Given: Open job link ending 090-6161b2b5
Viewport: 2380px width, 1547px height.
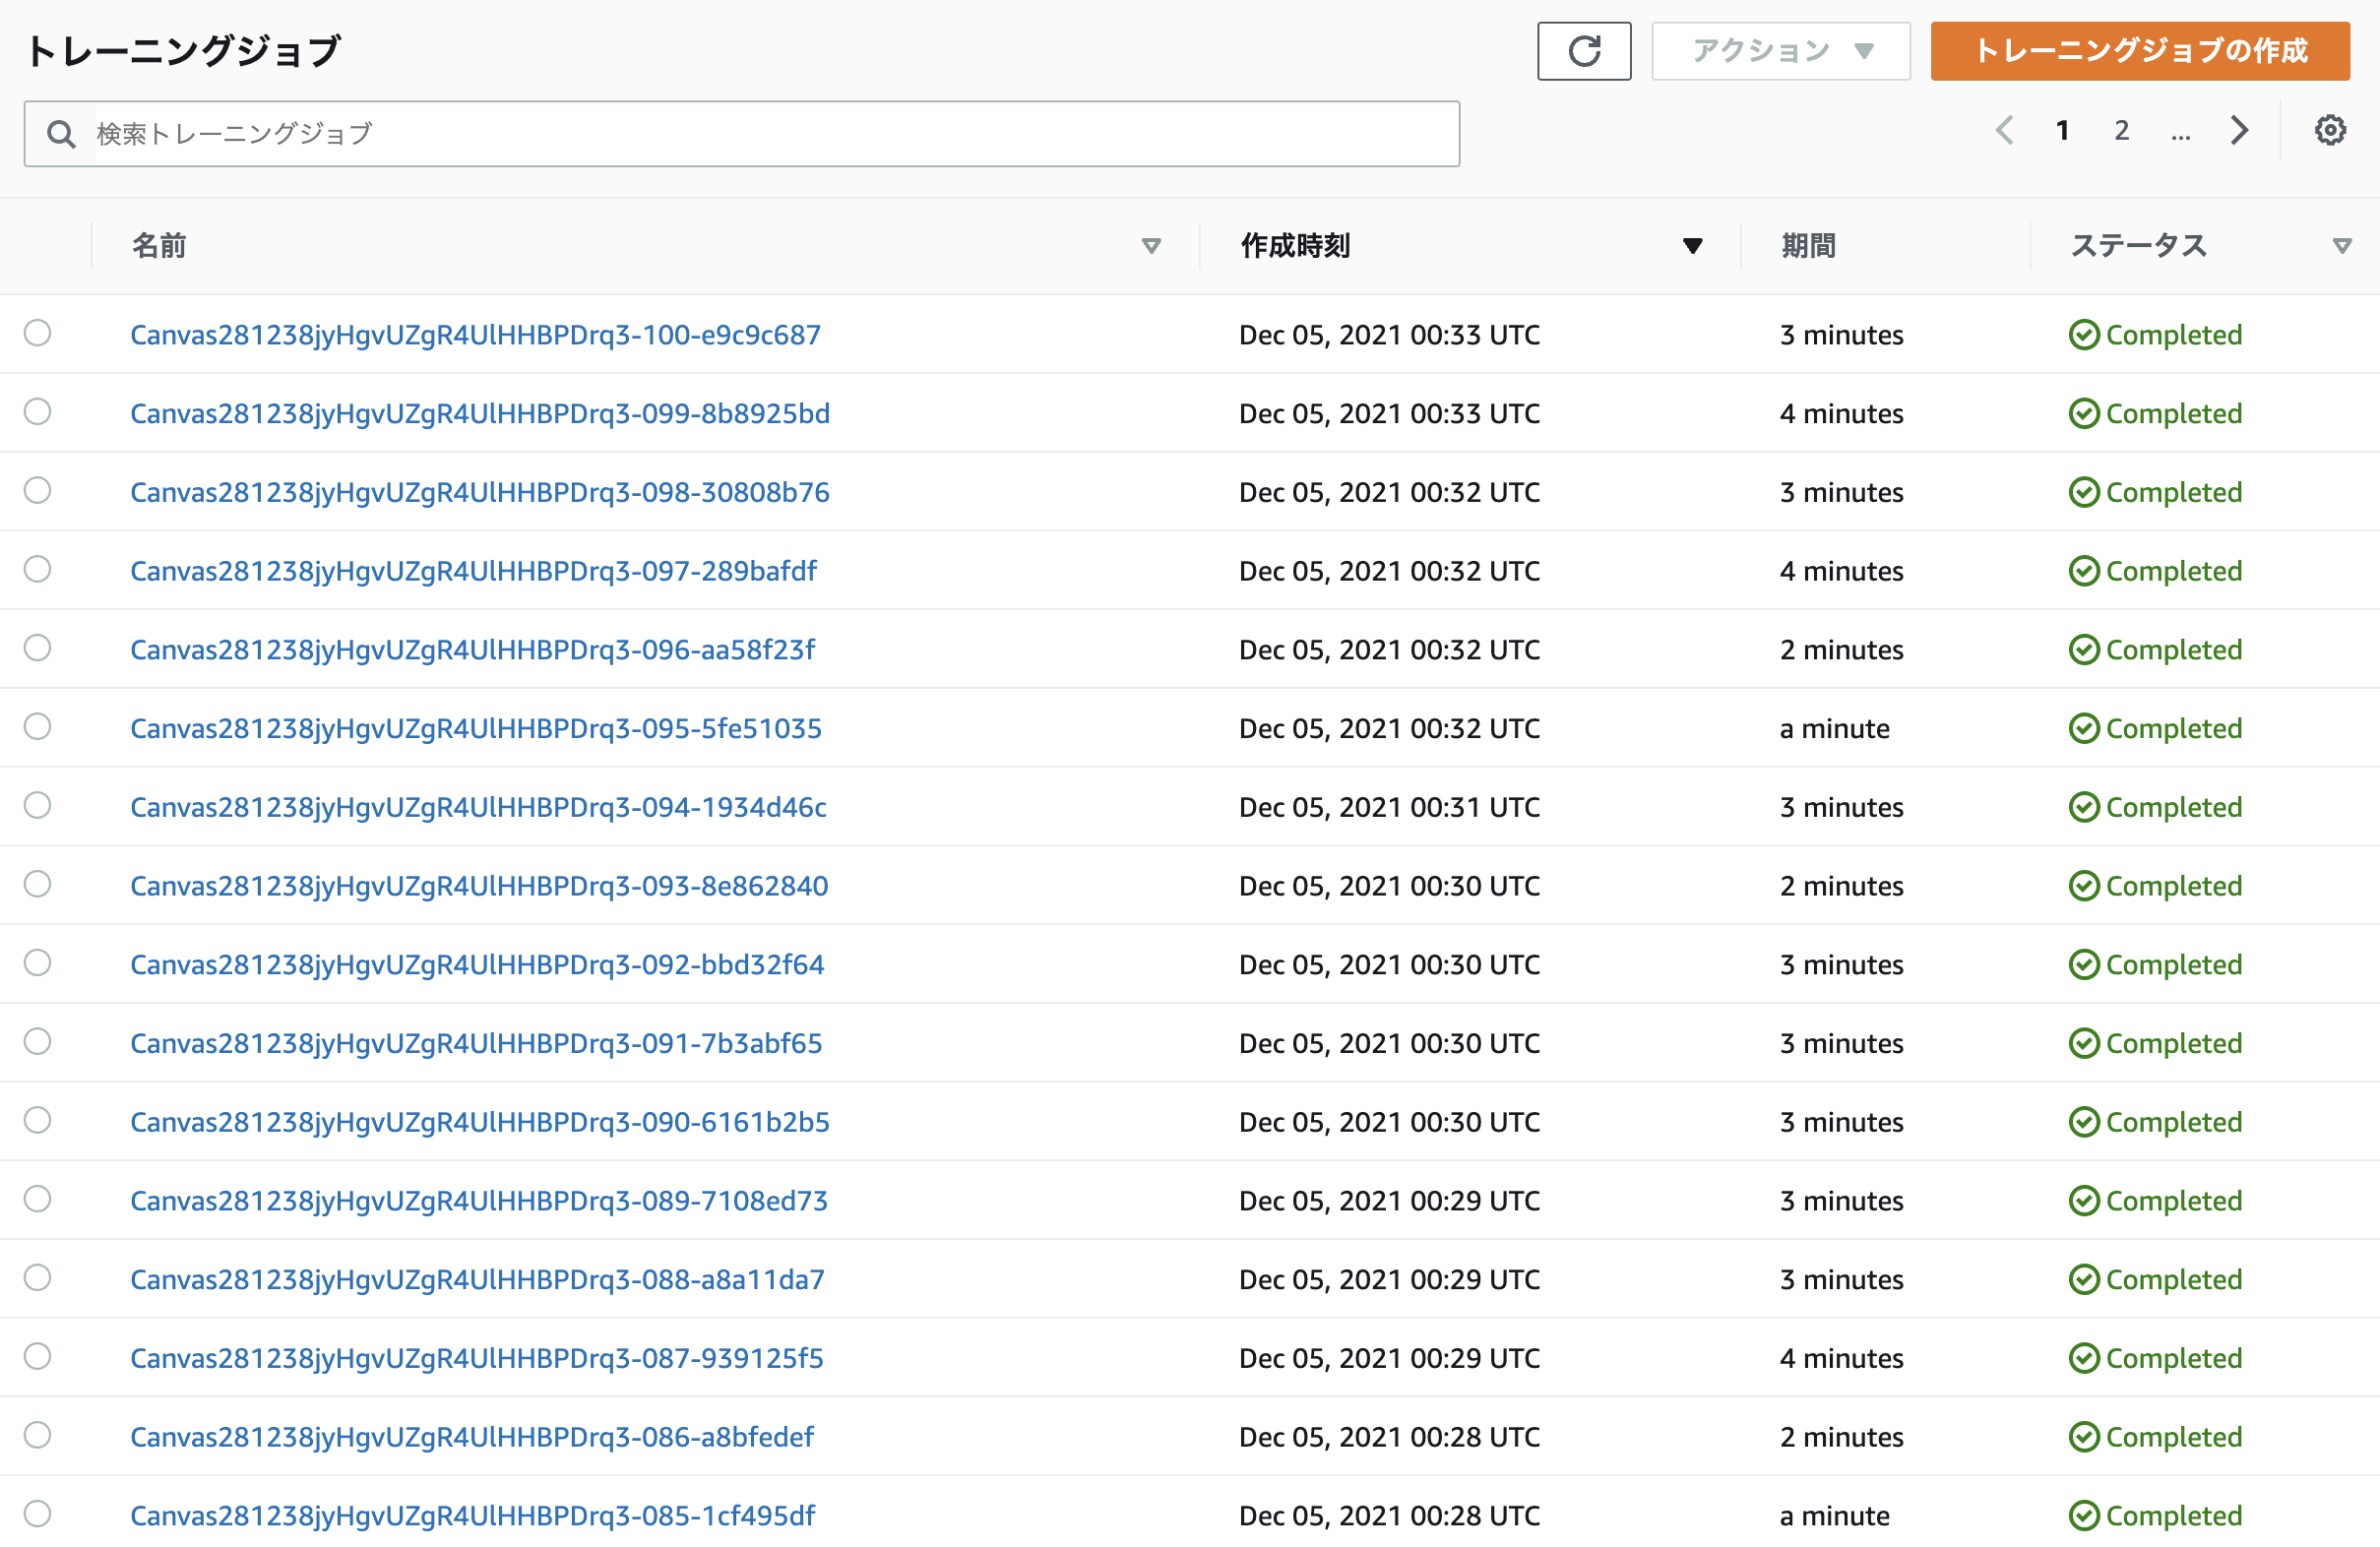Looking at the screenshot, I should [480, 1122].
